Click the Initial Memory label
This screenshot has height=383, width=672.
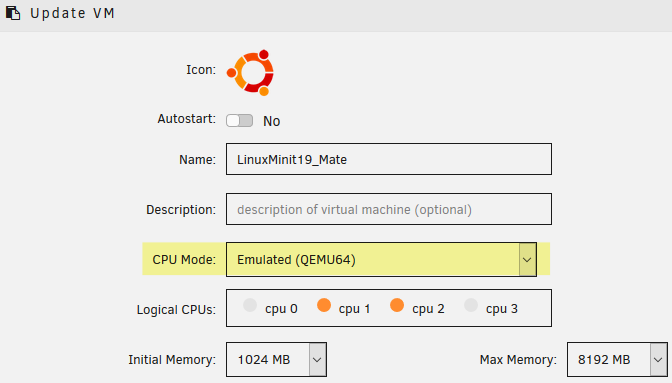point(172,360)
